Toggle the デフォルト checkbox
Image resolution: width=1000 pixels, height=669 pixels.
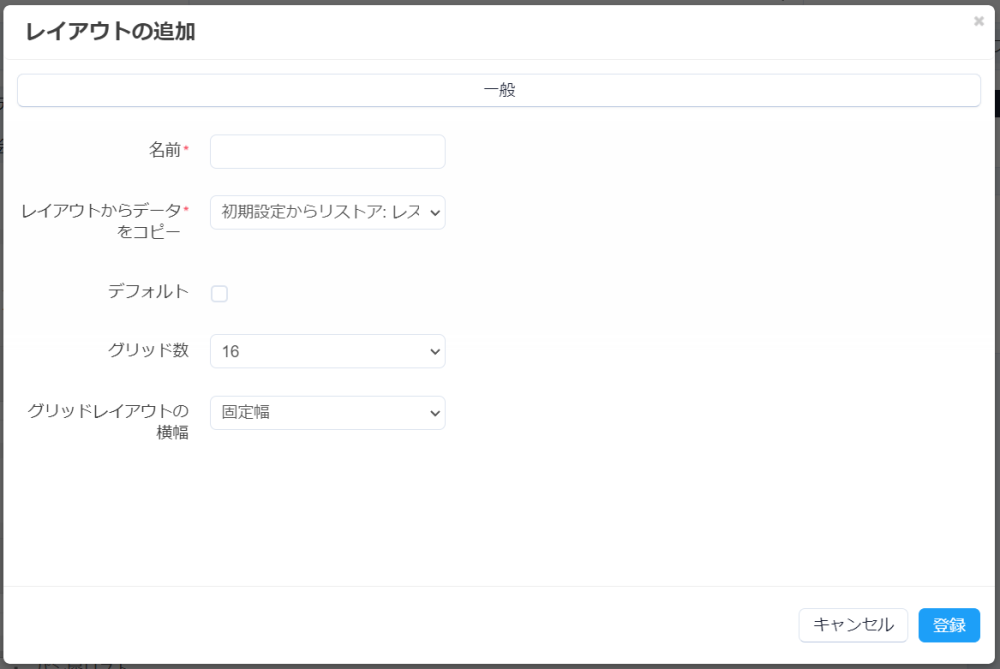(219, 293)
